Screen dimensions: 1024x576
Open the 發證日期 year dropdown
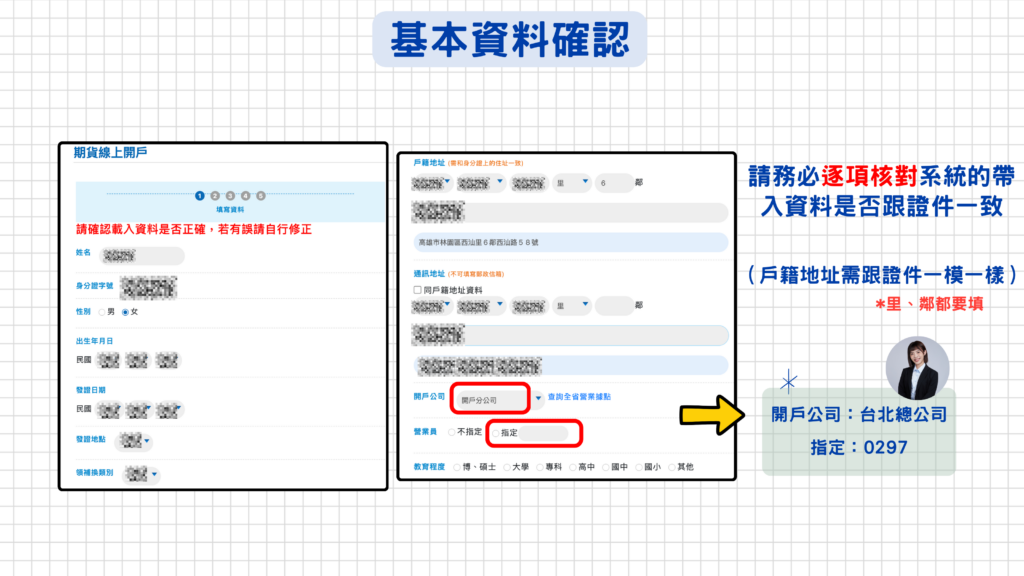(108, 410)
